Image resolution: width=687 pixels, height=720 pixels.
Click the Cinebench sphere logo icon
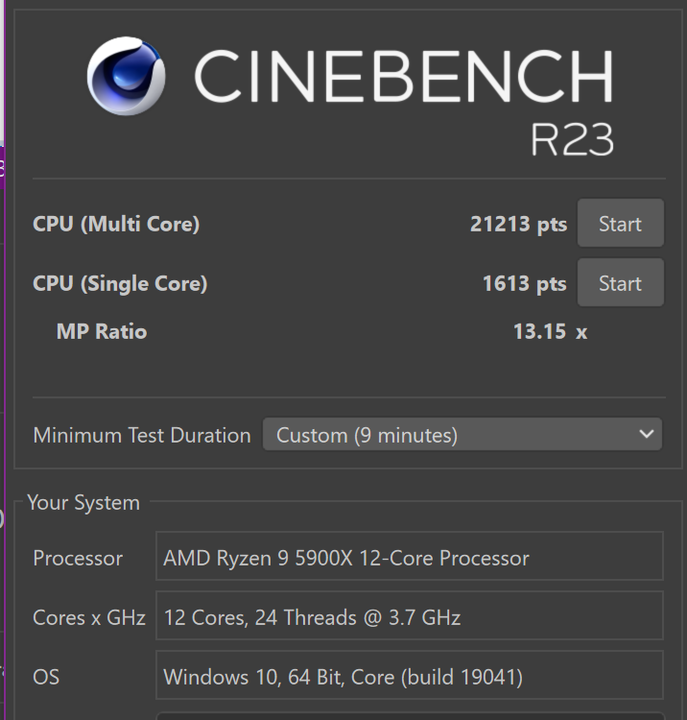(x=126, y=76)
